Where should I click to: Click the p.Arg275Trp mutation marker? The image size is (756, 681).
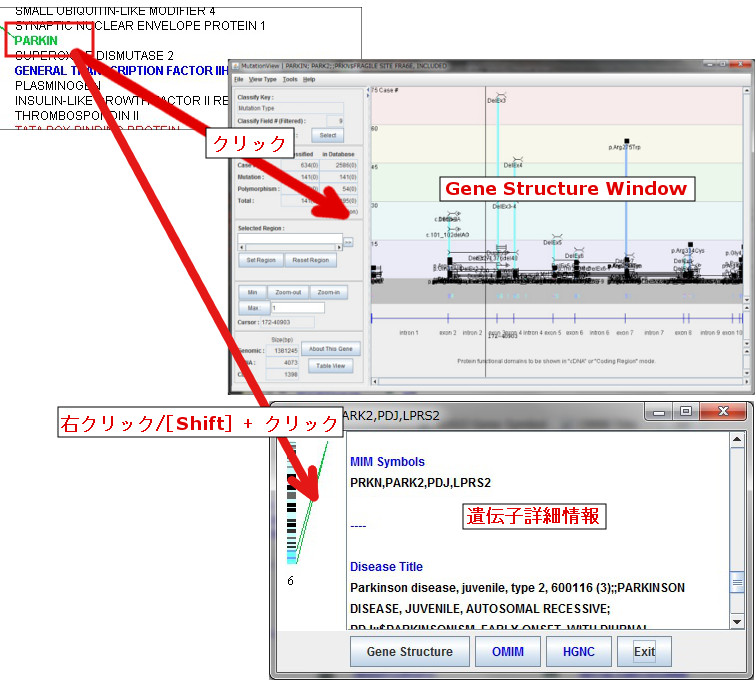click(626, 142)
